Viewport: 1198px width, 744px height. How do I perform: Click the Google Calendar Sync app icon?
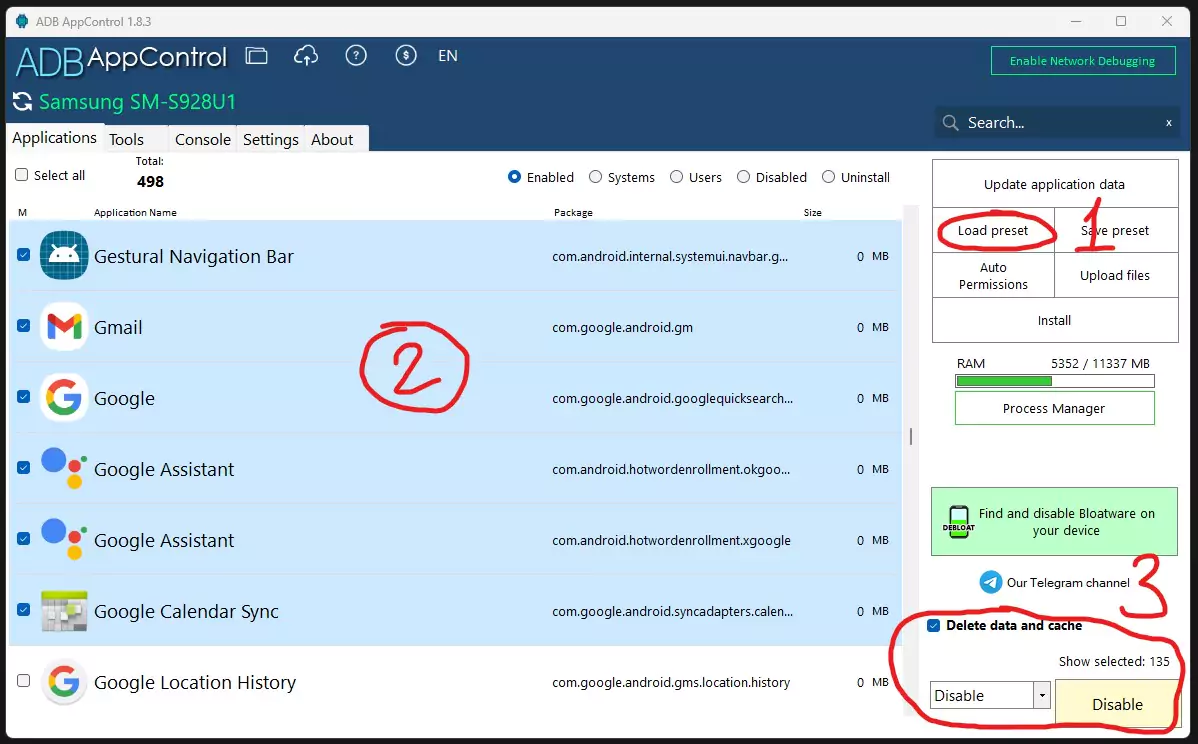click(x=64, y=610)
